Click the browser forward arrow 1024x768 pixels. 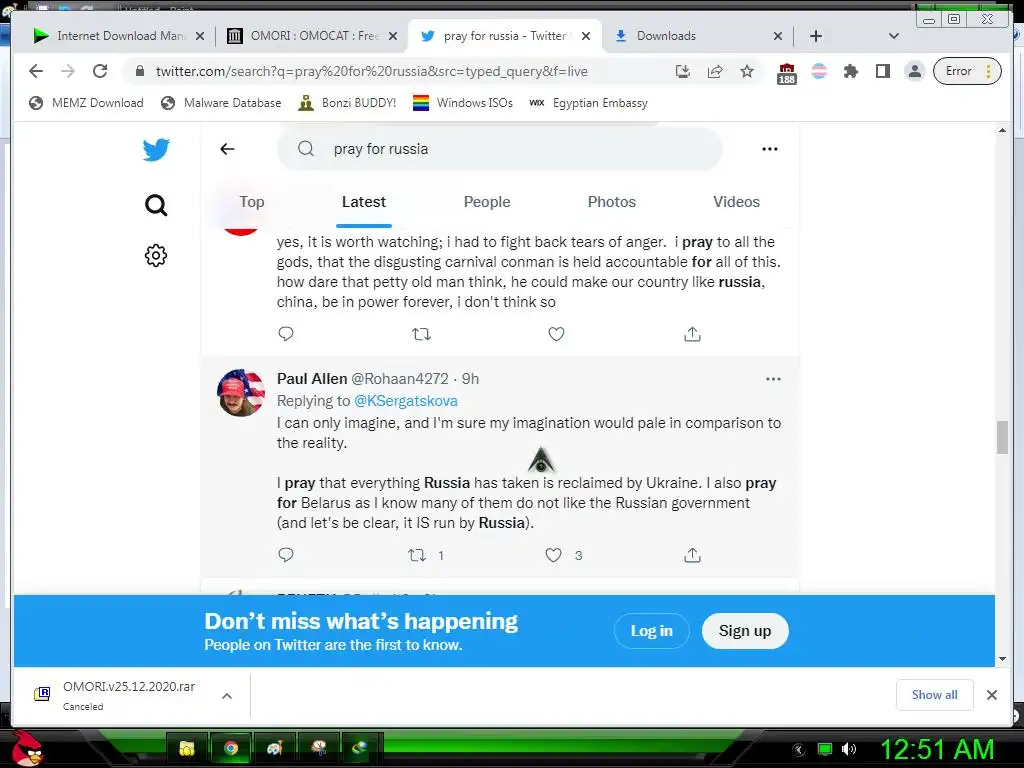click(68, 71)
